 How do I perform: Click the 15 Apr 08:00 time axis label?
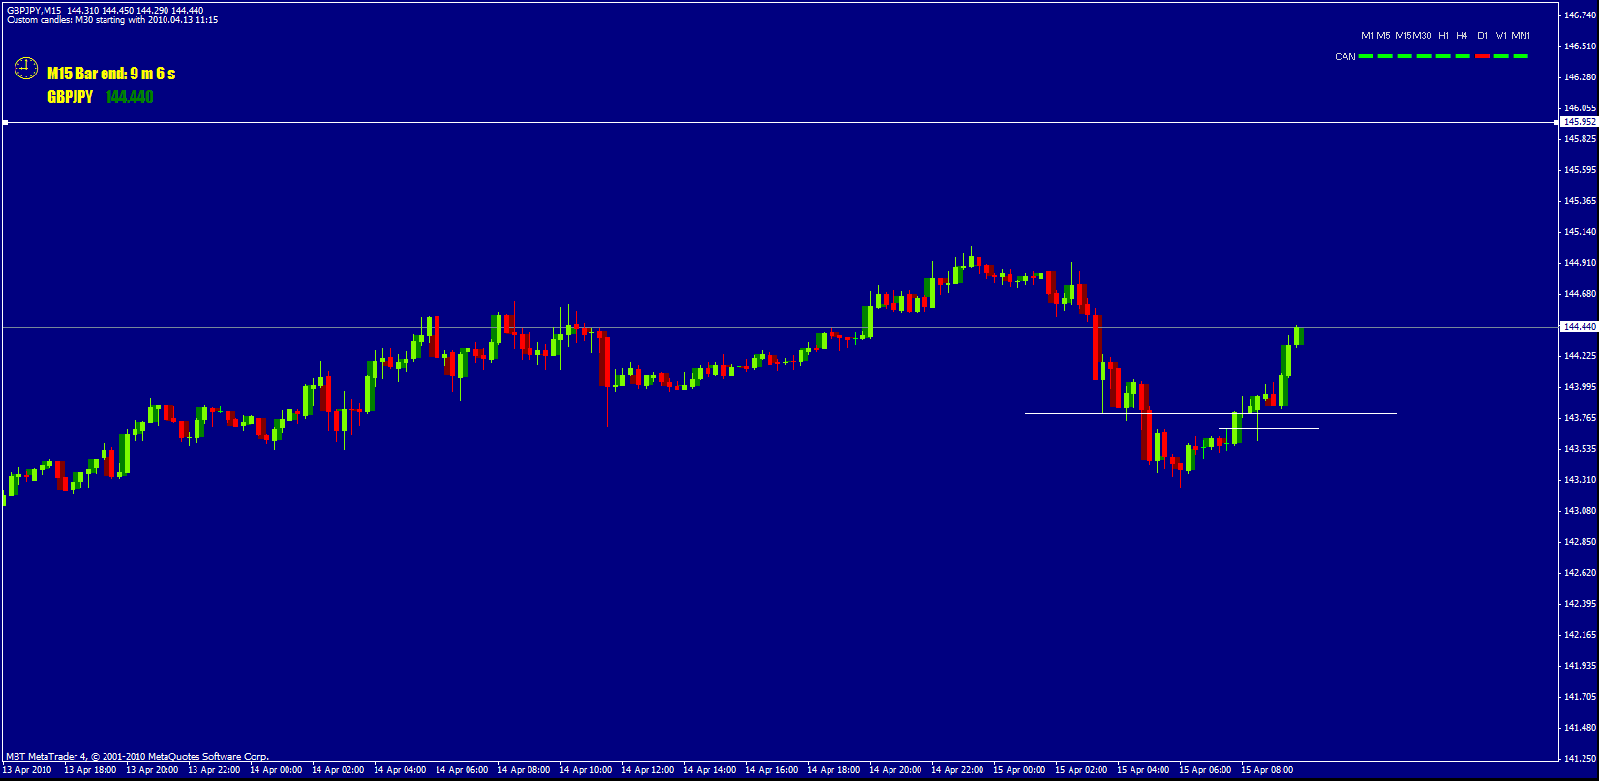pyautogui.click(x=1267, y=770)
